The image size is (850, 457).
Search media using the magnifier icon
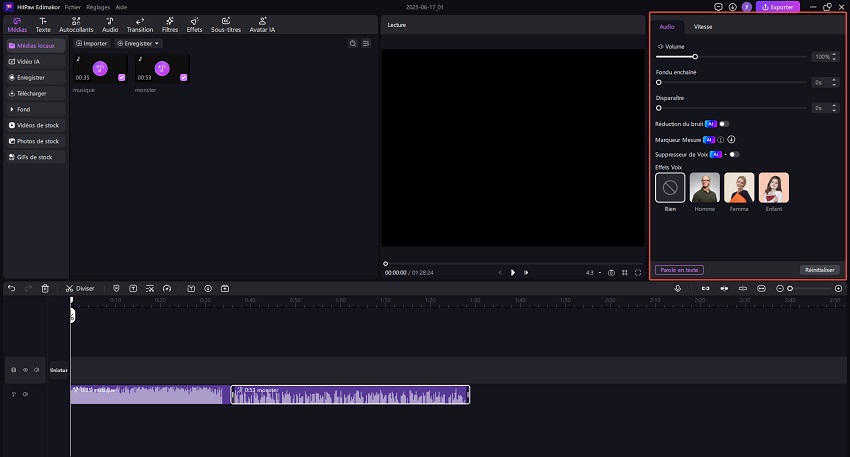pos(353,44)
